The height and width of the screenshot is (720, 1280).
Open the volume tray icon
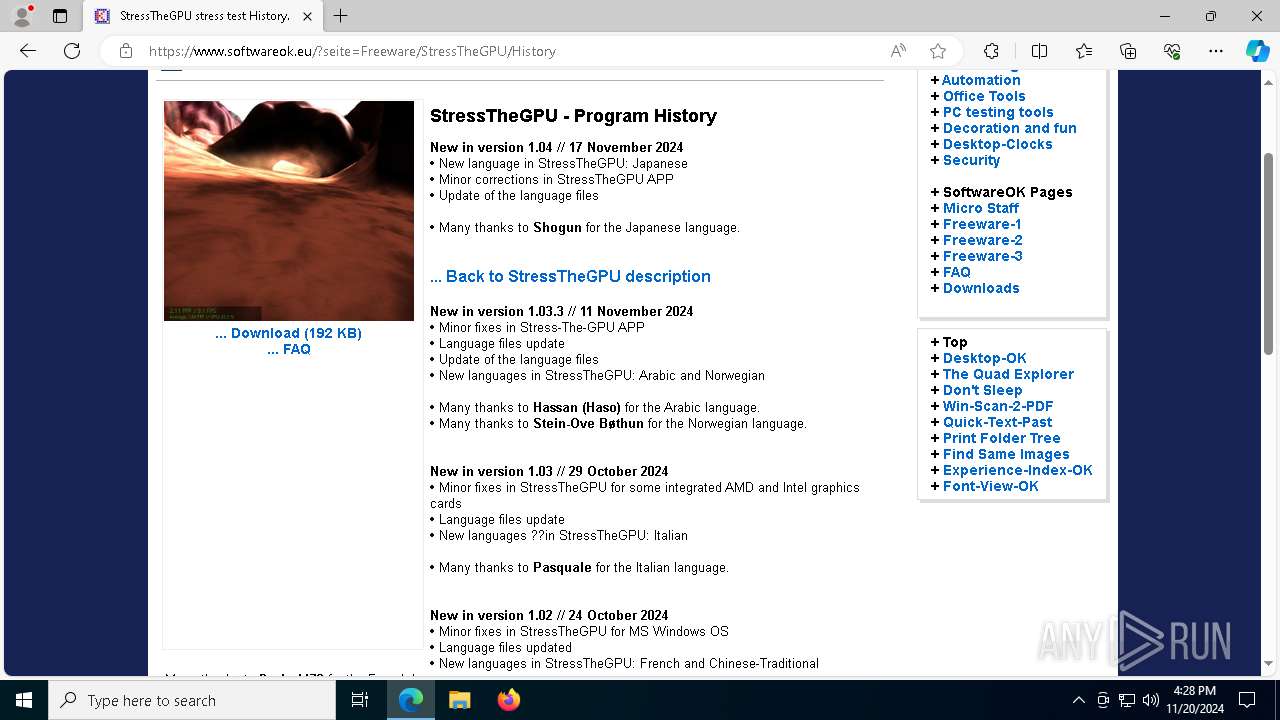1150,700
